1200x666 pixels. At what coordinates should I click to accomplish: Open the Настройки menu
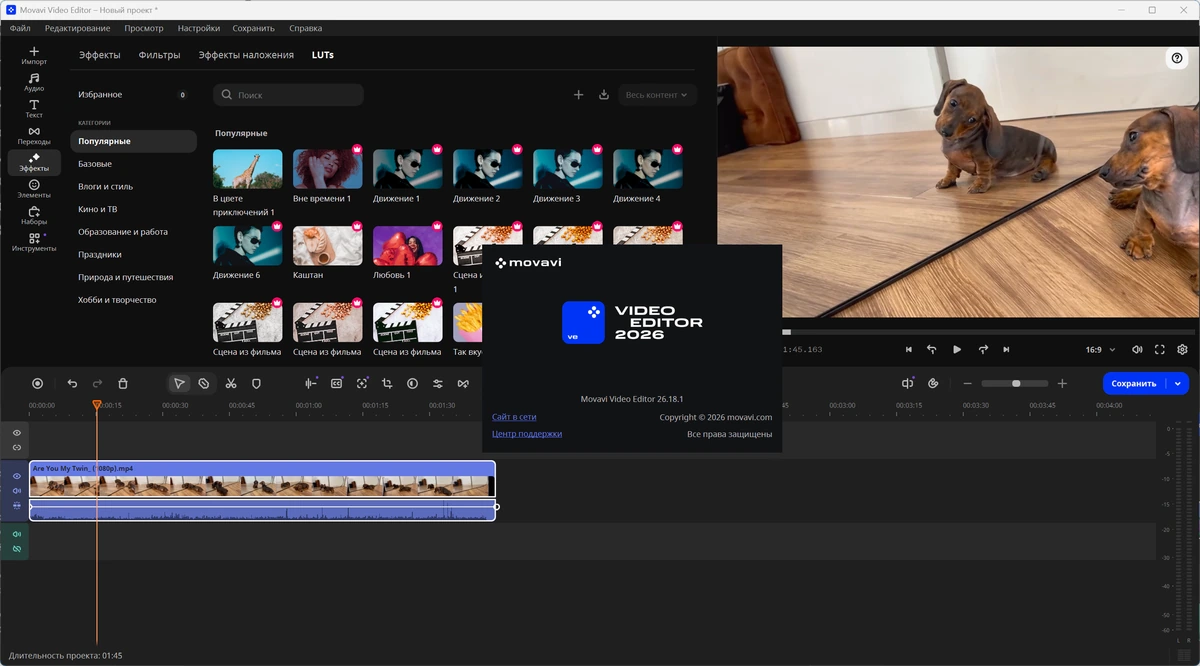tap(199, 28)
